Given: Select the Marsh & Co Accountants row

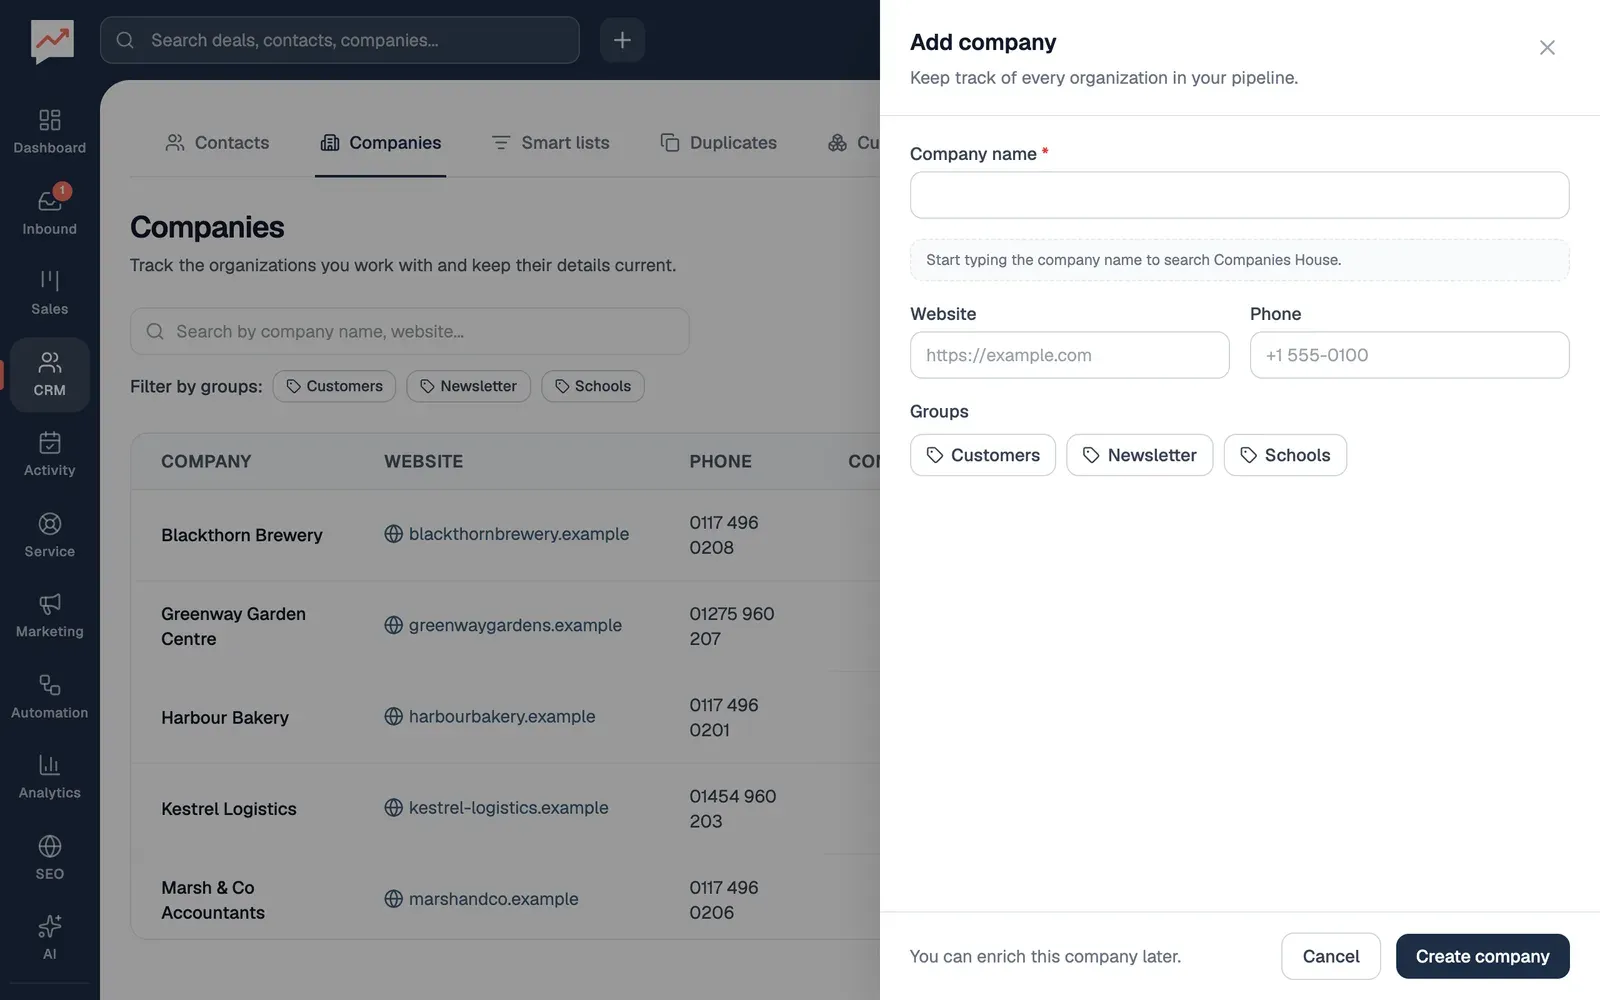Looking at the screenshot, I should tap(505, 899).
